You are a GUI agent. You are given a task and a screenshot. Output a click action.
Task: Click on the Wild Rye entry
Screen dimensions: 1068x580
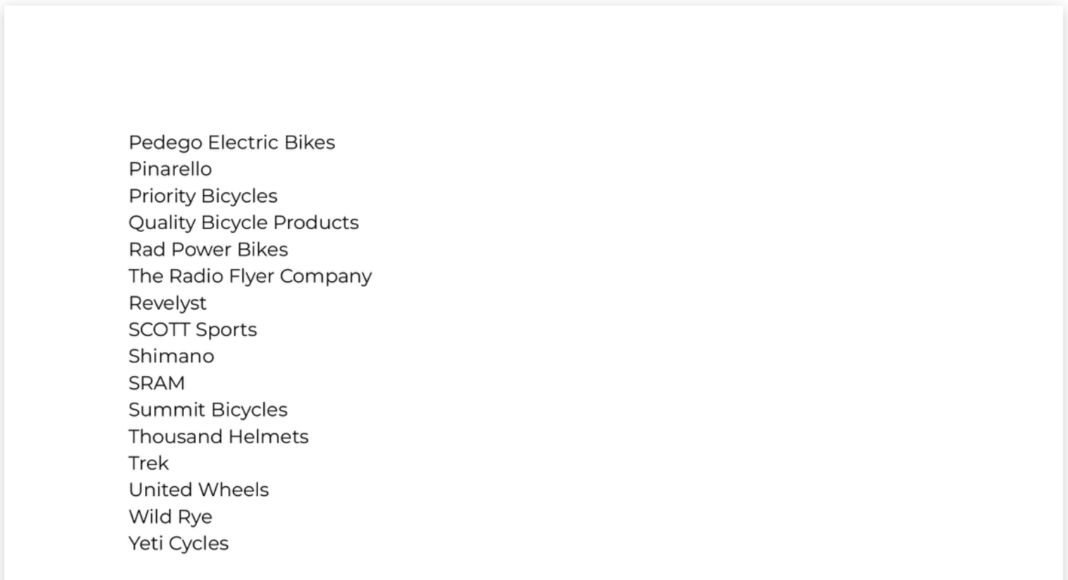(170, 517)
